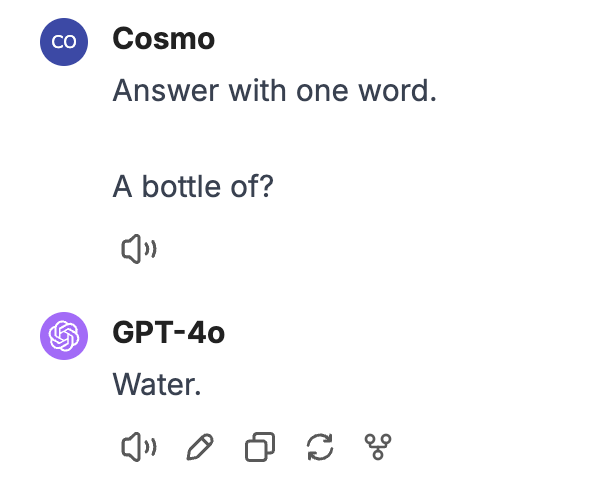Click the "Cosmo" username
602x502 pixels.
[x=163, y=39]
